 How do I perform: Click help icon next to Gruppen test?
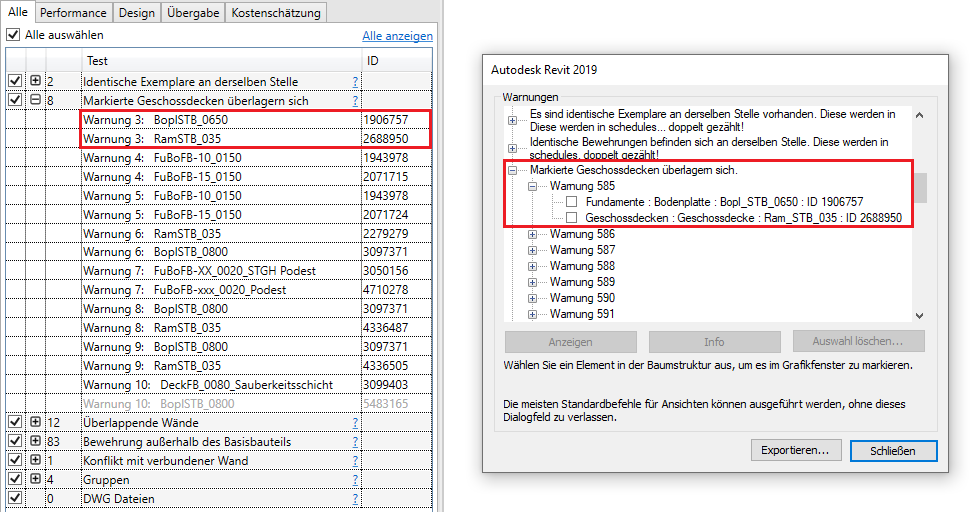[x=354, y=480]
